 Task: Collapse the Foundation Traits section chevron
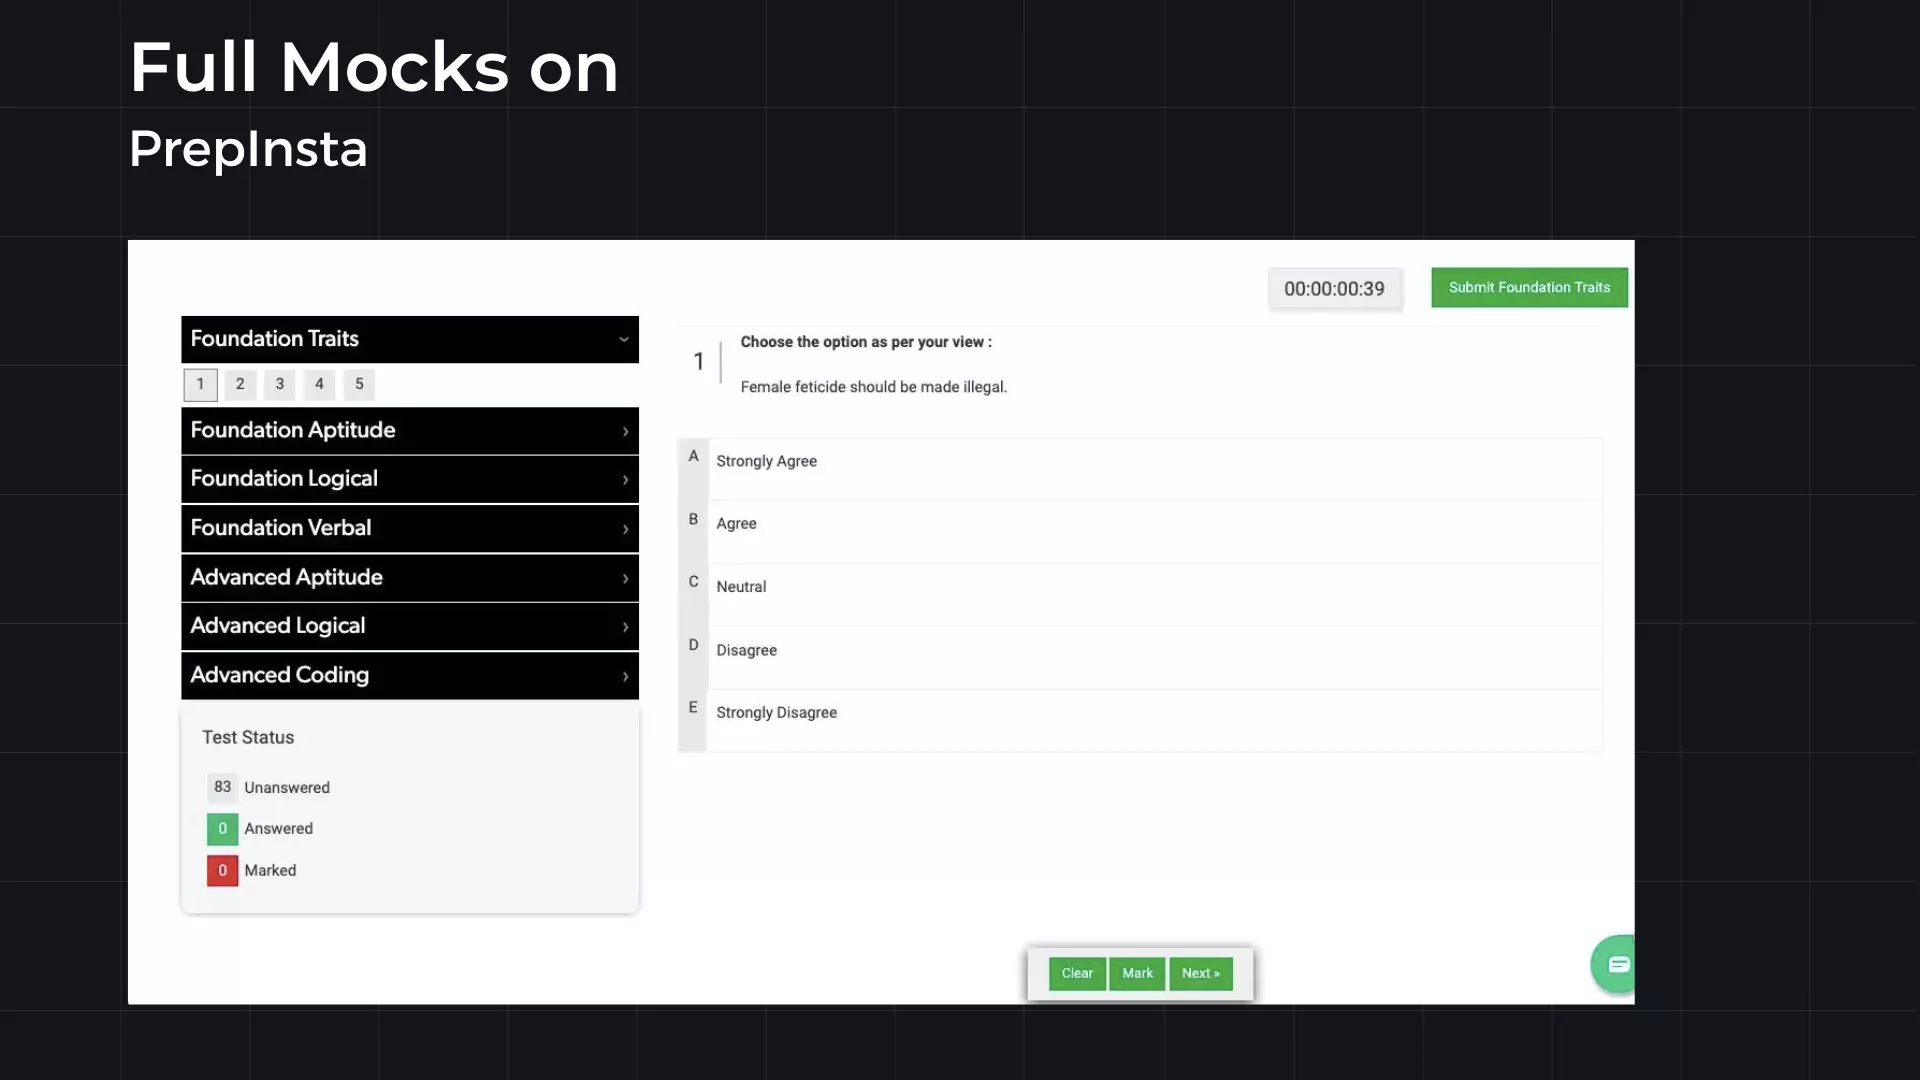point(623,339)
